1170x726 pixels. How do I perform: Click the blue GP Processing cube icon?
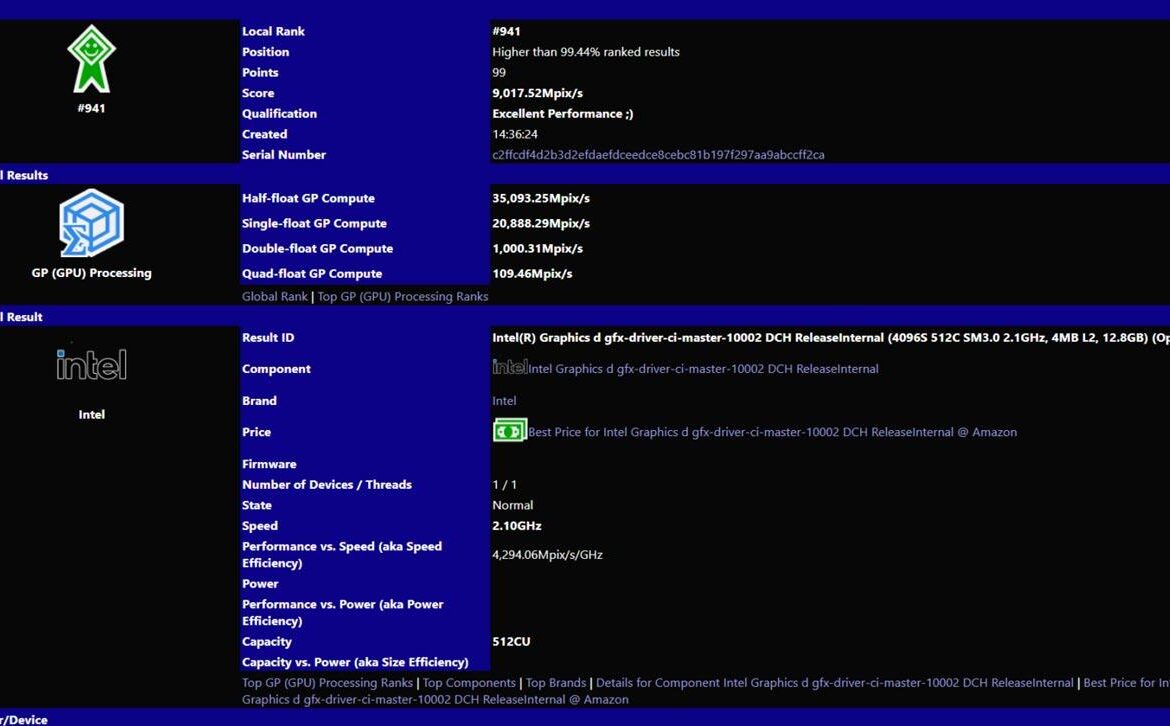[x=91, y=223]
